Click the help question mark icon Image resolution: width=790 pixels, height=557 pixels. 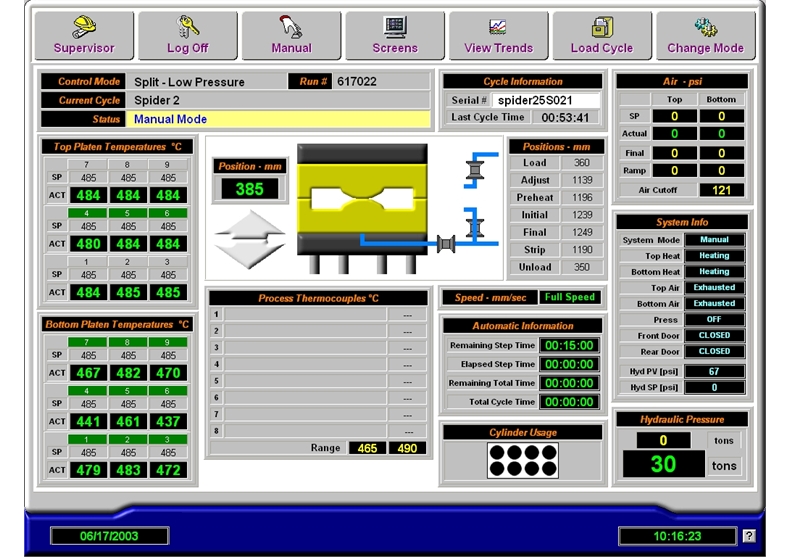point(749,536)
